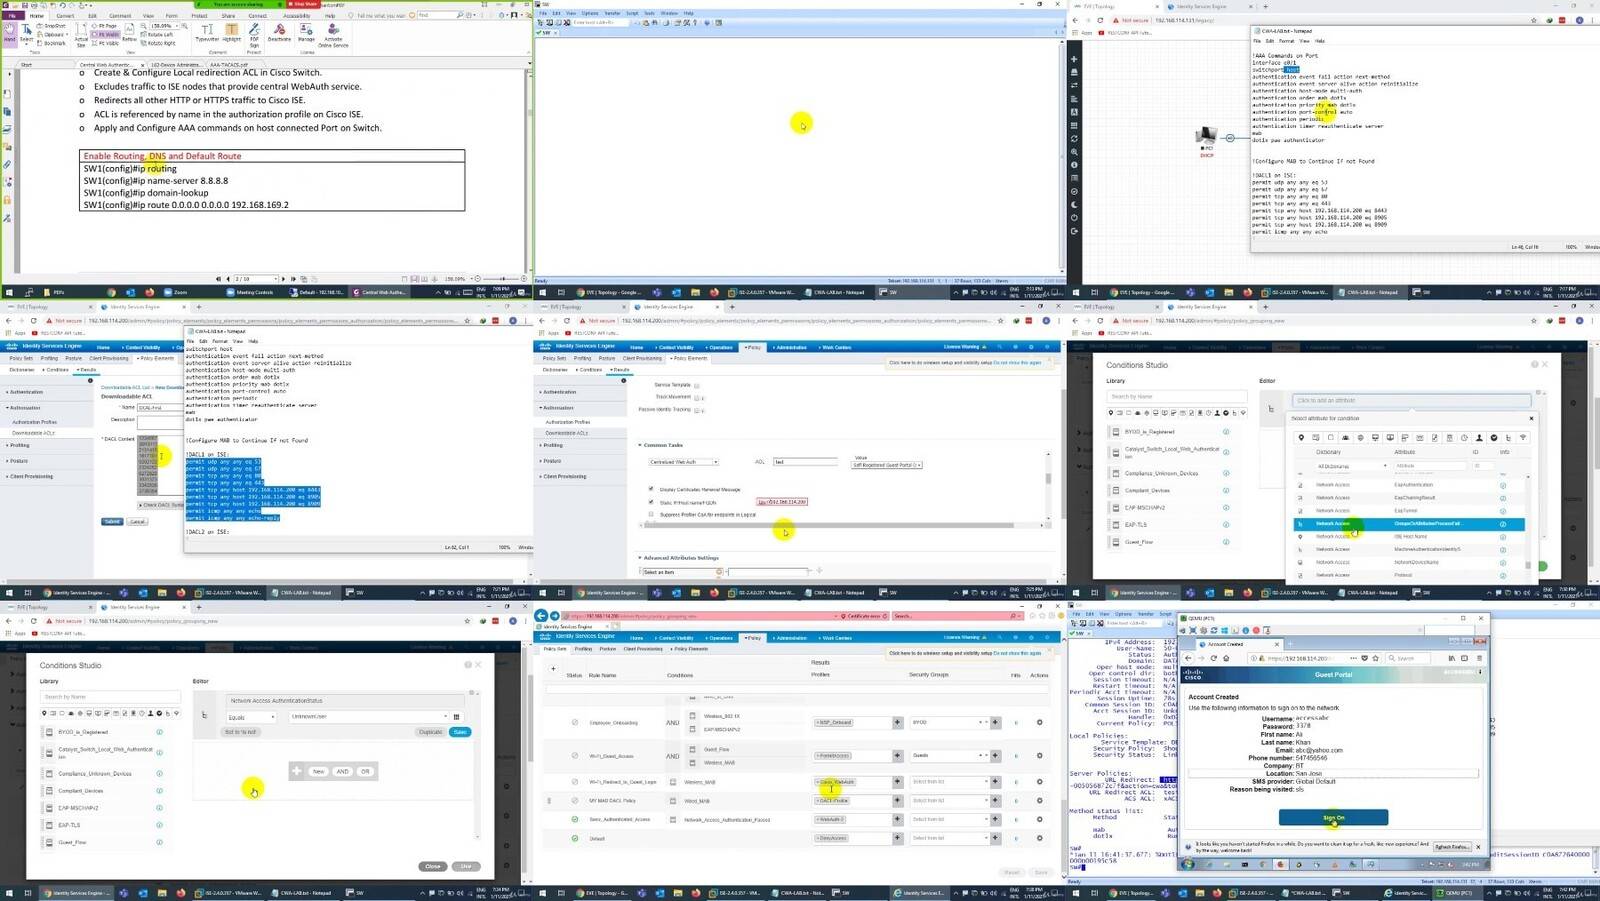Open Posture tab in the authorization profile ISE window
Screen dimensions: 1600x901
[606, 358]
